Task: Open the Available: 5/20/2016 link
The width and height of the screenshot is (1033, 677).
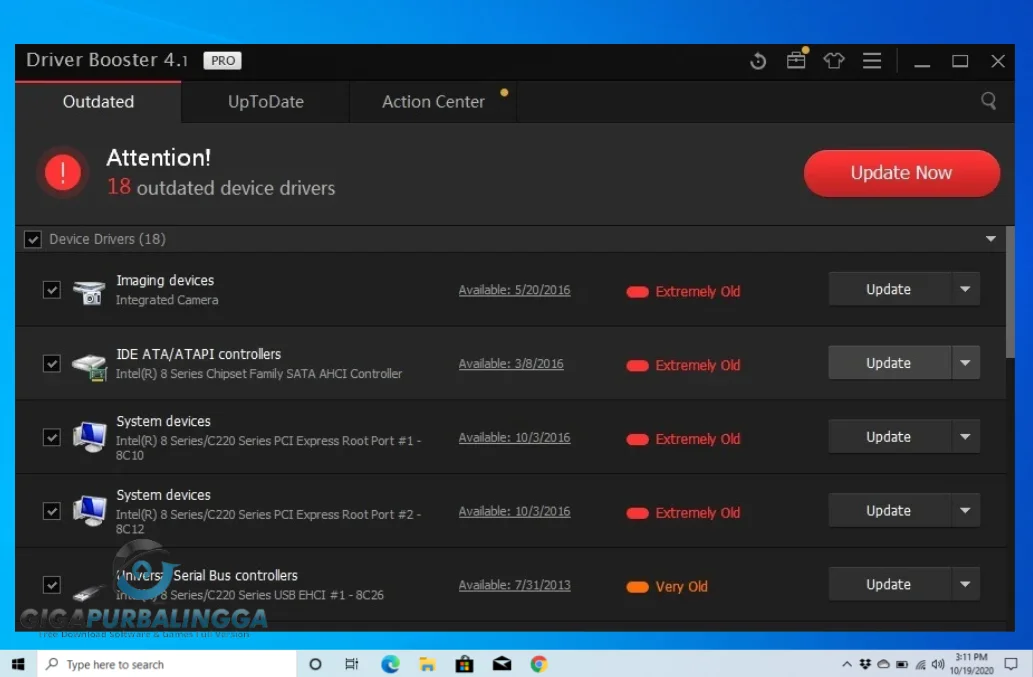Action: coord(515,290)
